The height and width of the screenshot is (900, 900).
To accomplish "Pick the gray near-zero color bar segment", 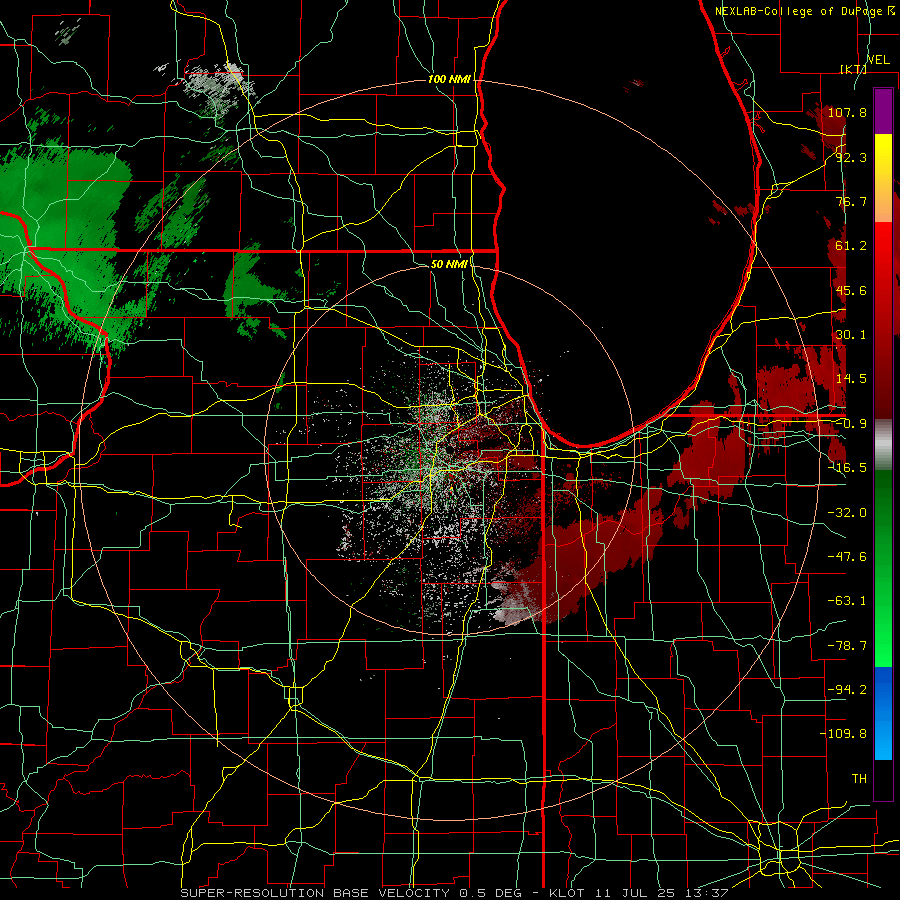I will point(883,445).
